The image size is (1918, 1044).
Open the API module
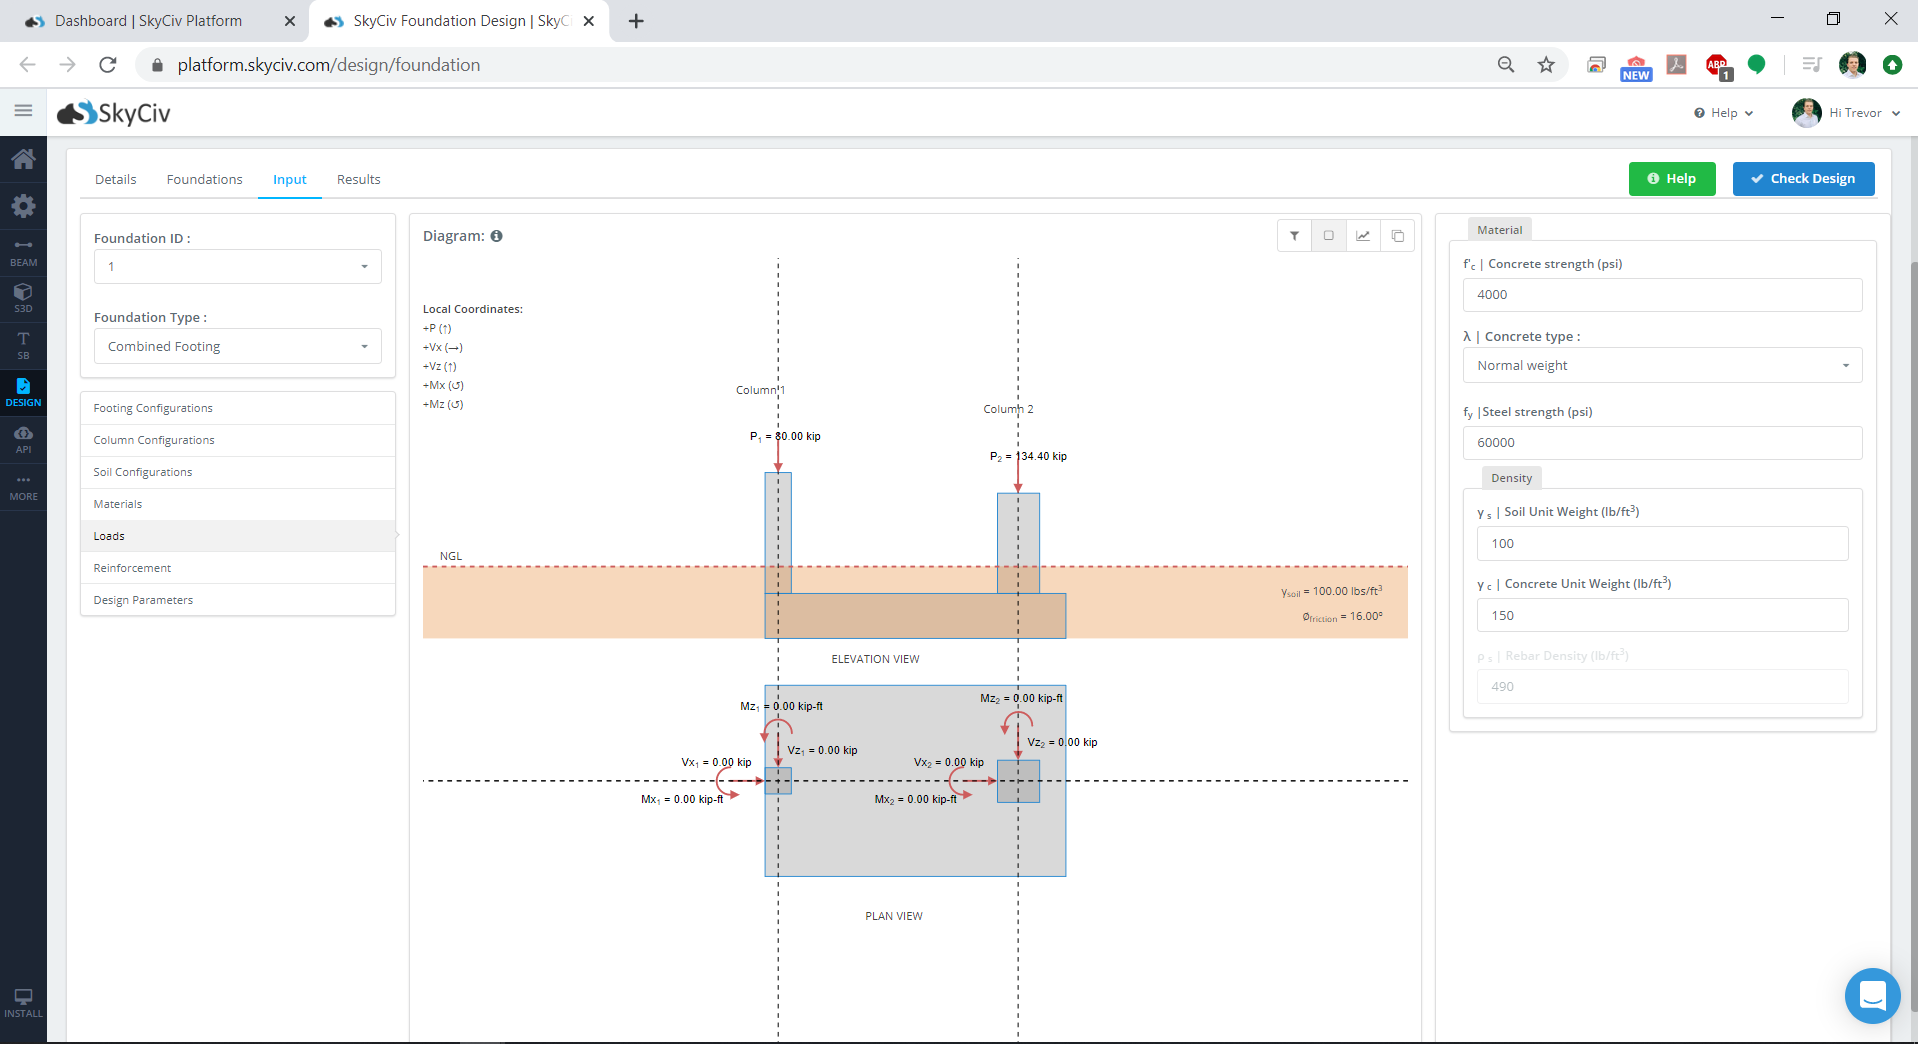23,439
